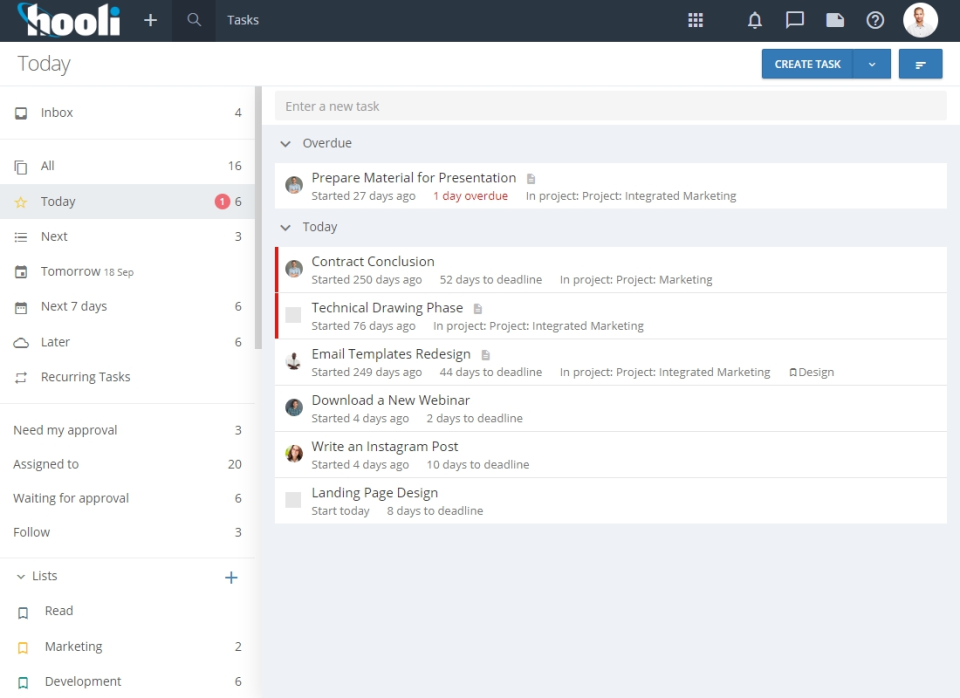Collapse the Lists section chevron

(20, 576)
